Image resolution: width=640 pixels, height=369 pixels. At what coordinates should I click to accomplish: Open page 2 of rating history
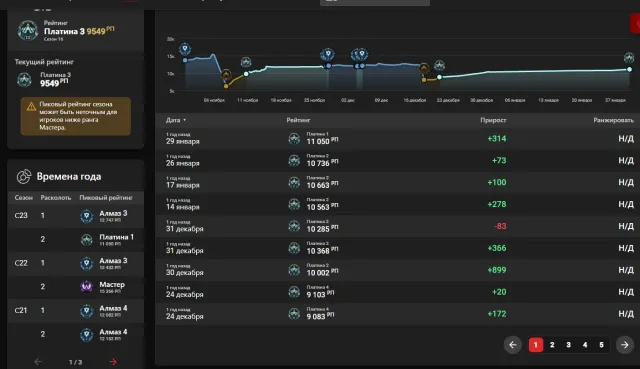coord(552,345)
